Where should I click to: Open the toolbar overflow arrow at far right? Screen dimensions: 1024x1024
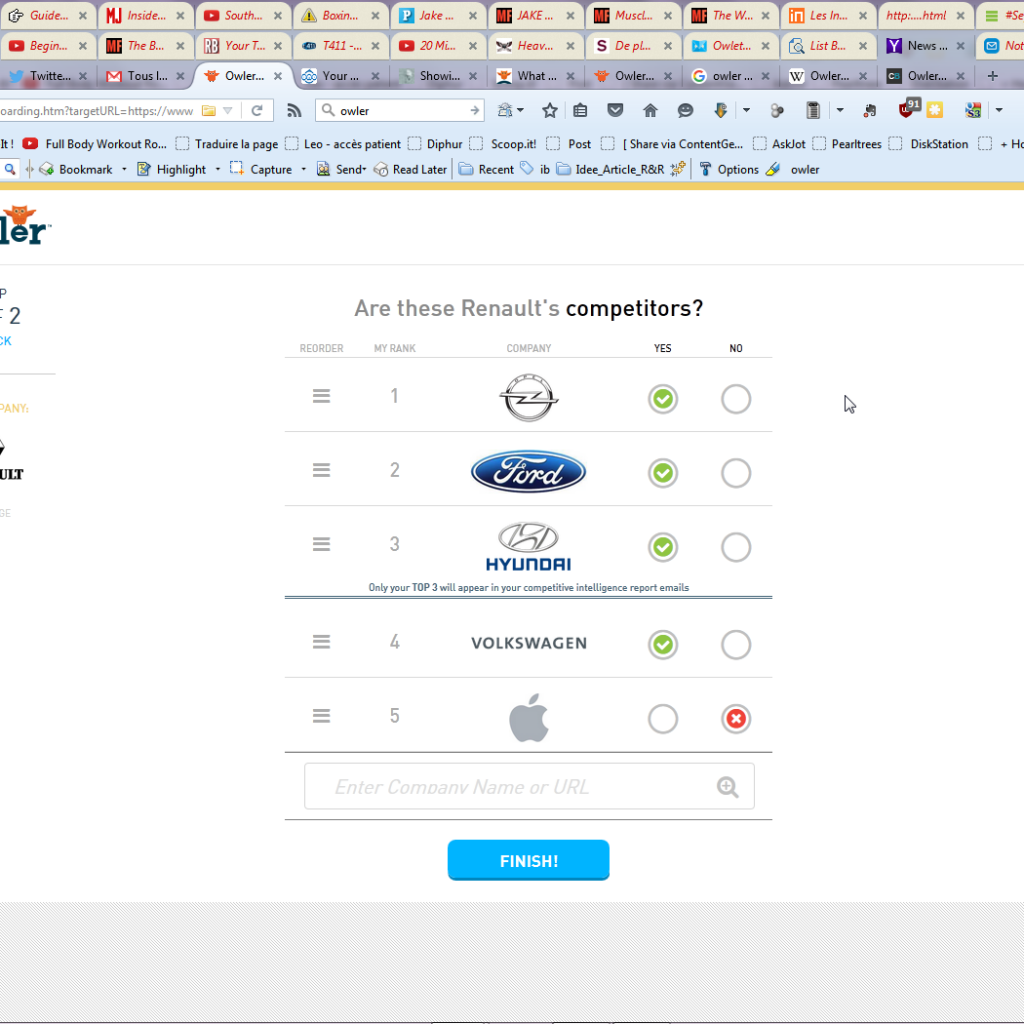click(999, 110)
